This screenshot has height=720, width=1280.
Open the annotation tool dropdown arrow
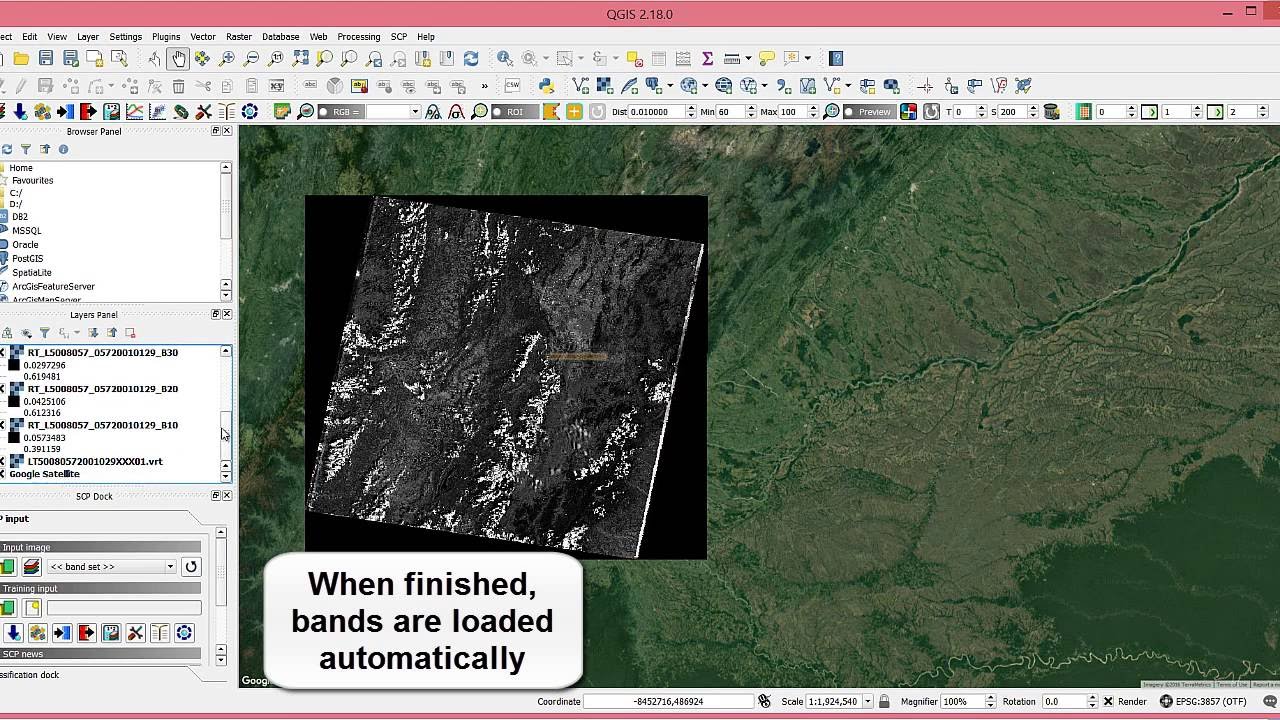click(807, 59)
